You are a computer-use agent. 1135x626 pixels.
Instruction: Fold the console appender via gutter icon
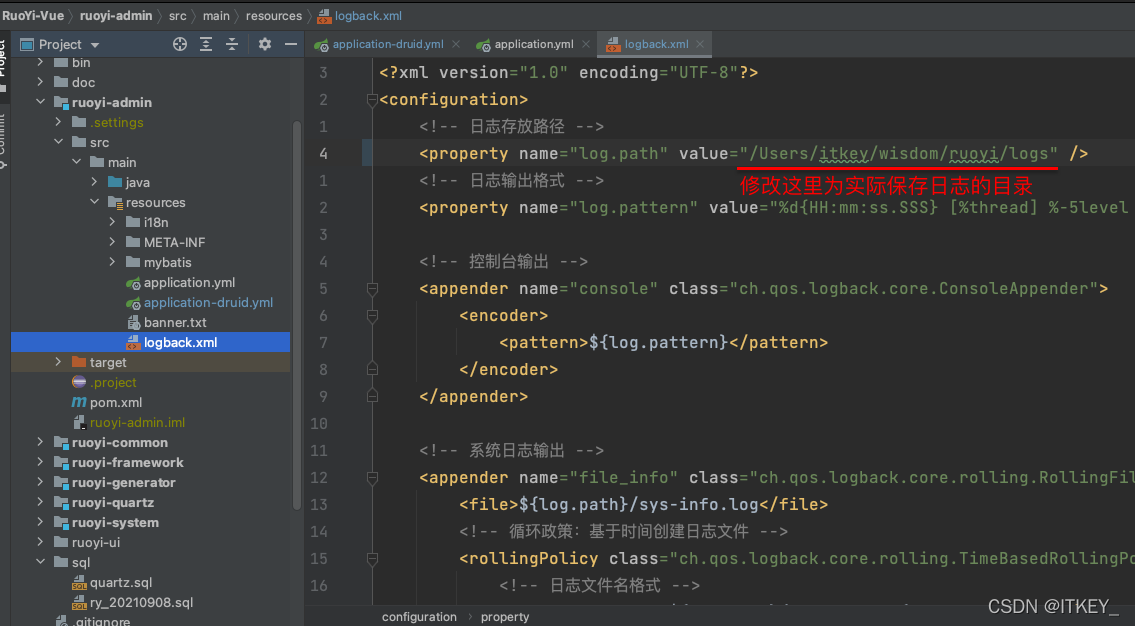[x=372, y=289]
